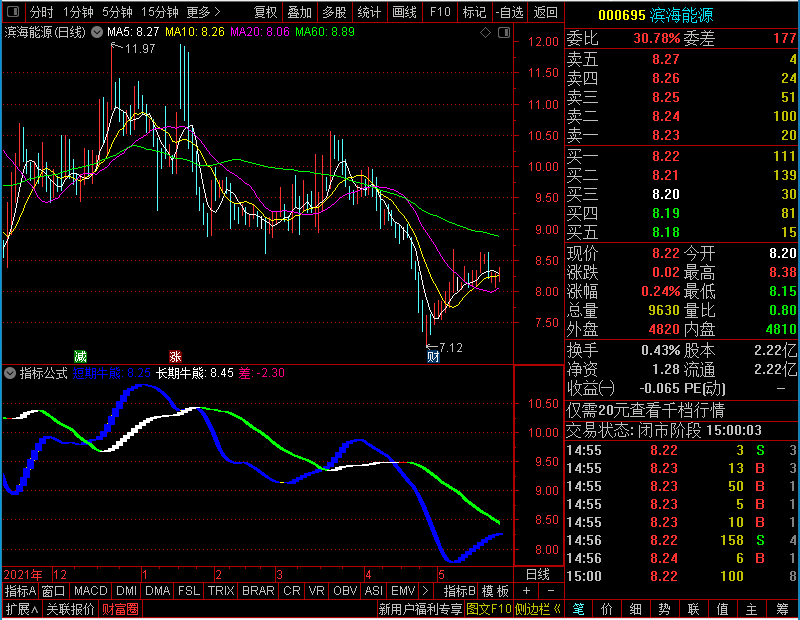Open the 多股 multi-stock view
The width and height of the screenshot is (800, 620).
click(334, 12)
